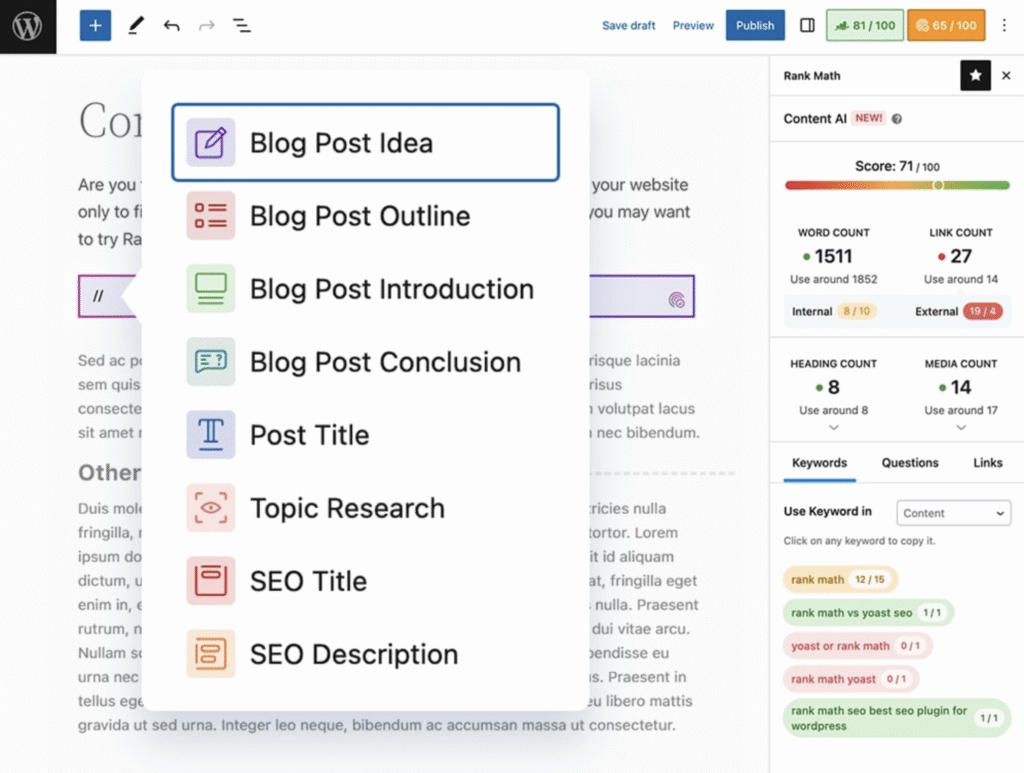This screenshot has width=1024, height=773.
Task: Click the WordPress logo
Action: point(27,27)
